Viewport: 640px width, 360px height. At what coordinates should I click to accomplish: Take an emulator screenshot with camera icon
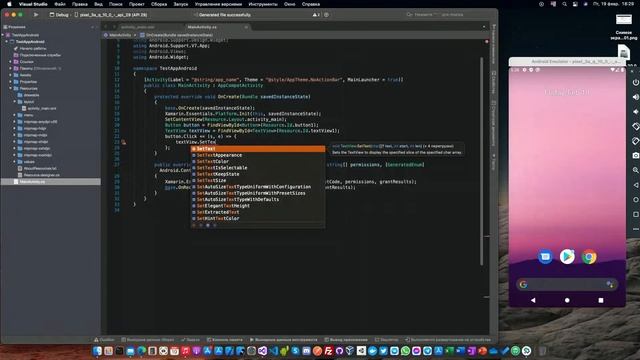point(636,156)
